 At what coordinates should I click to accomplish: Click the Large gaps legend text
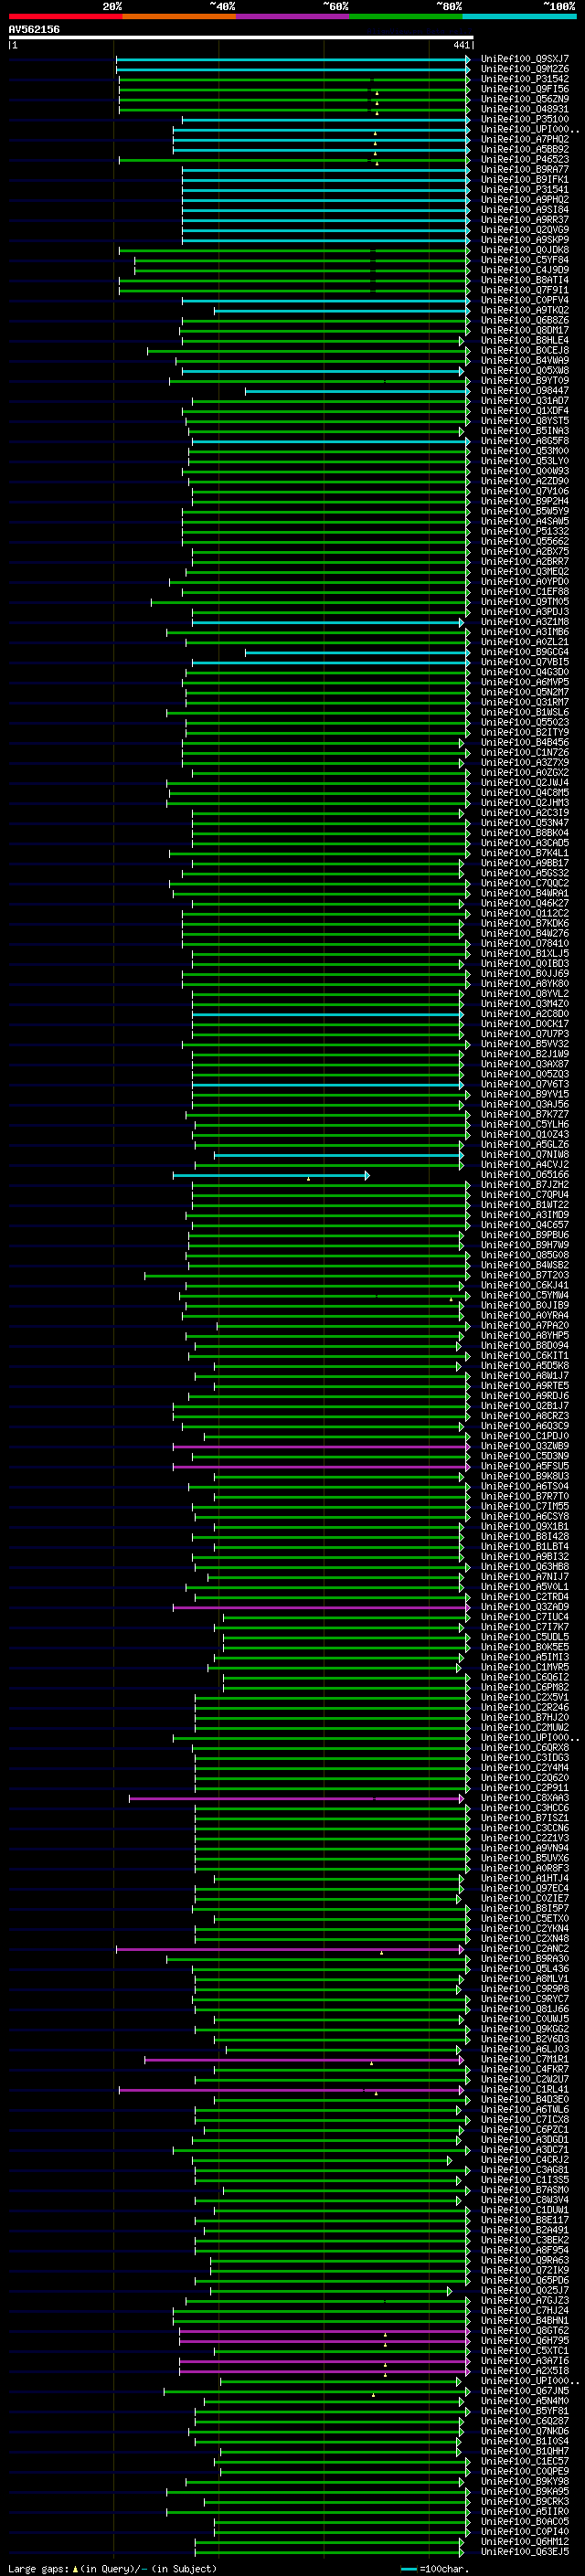[112, 2569]
